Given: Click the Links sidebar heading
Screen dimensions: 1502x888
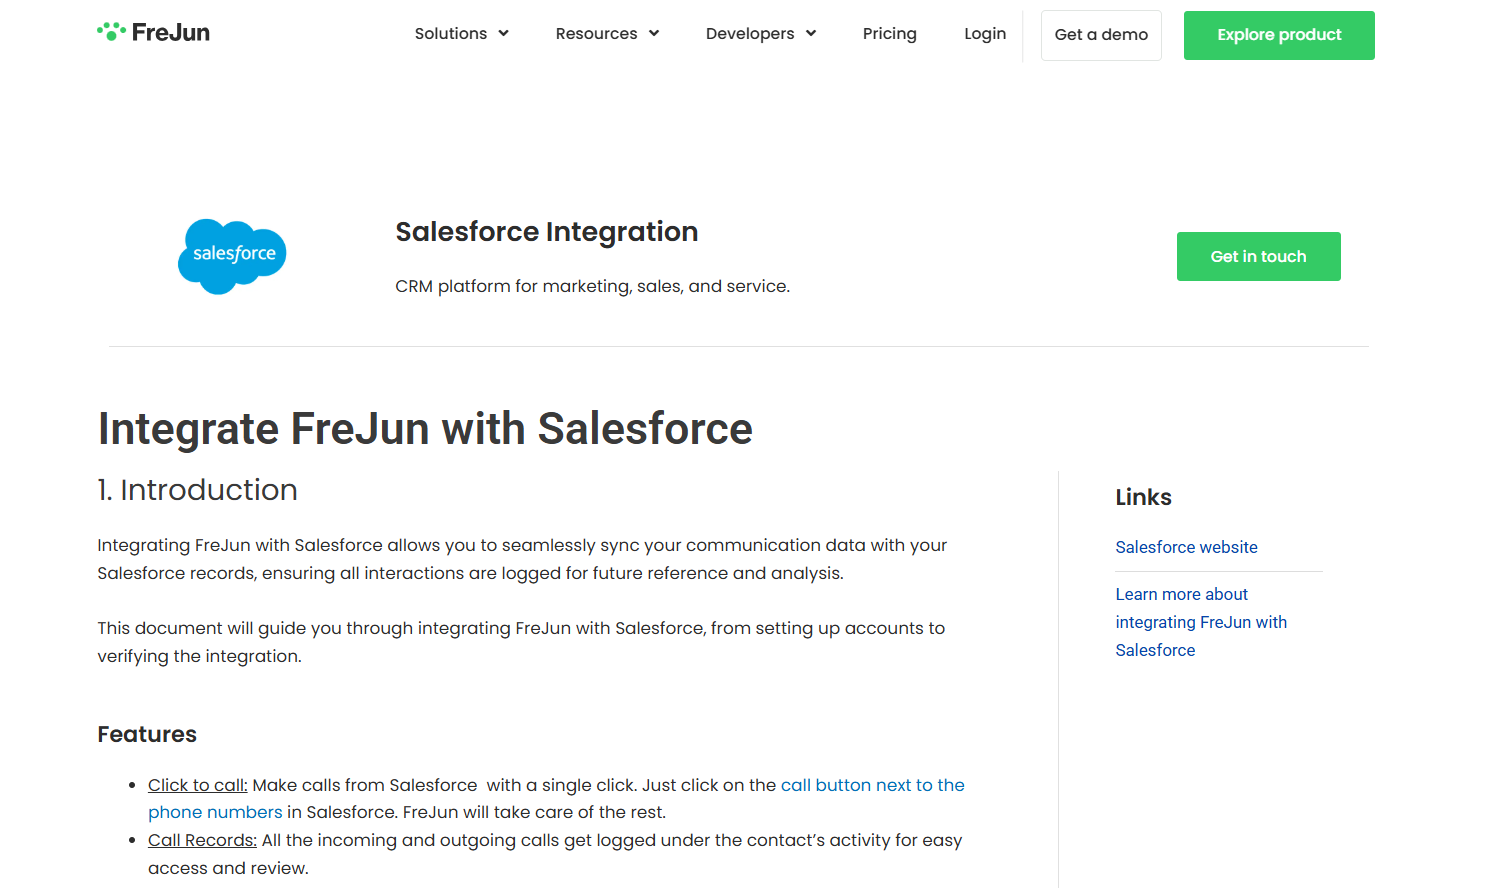Looking at the screenshot, I should click(1143, 497).
